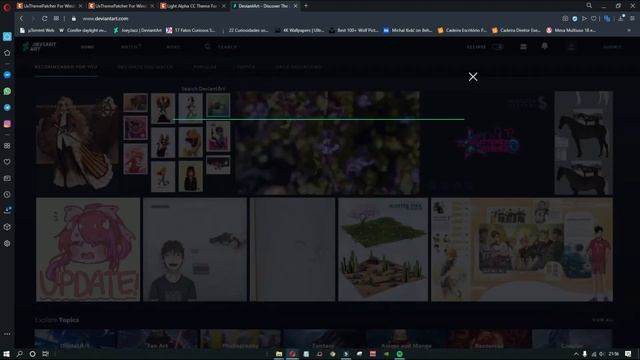This screenshot has width=640, height=360.
Task: Take a snapshot with the camera icon
Action: click(565, 18)
